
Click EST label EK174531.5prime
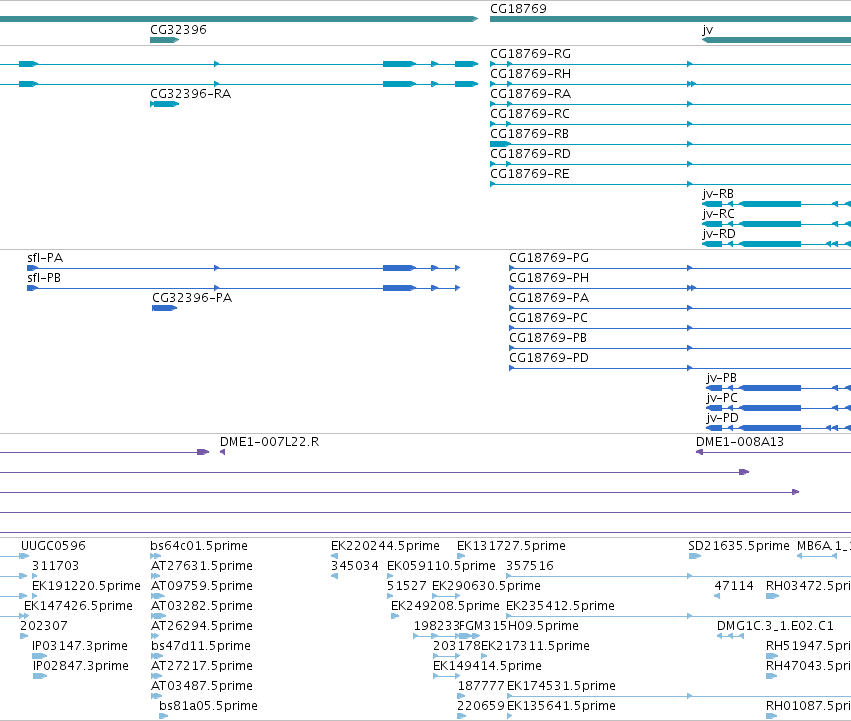561,686
